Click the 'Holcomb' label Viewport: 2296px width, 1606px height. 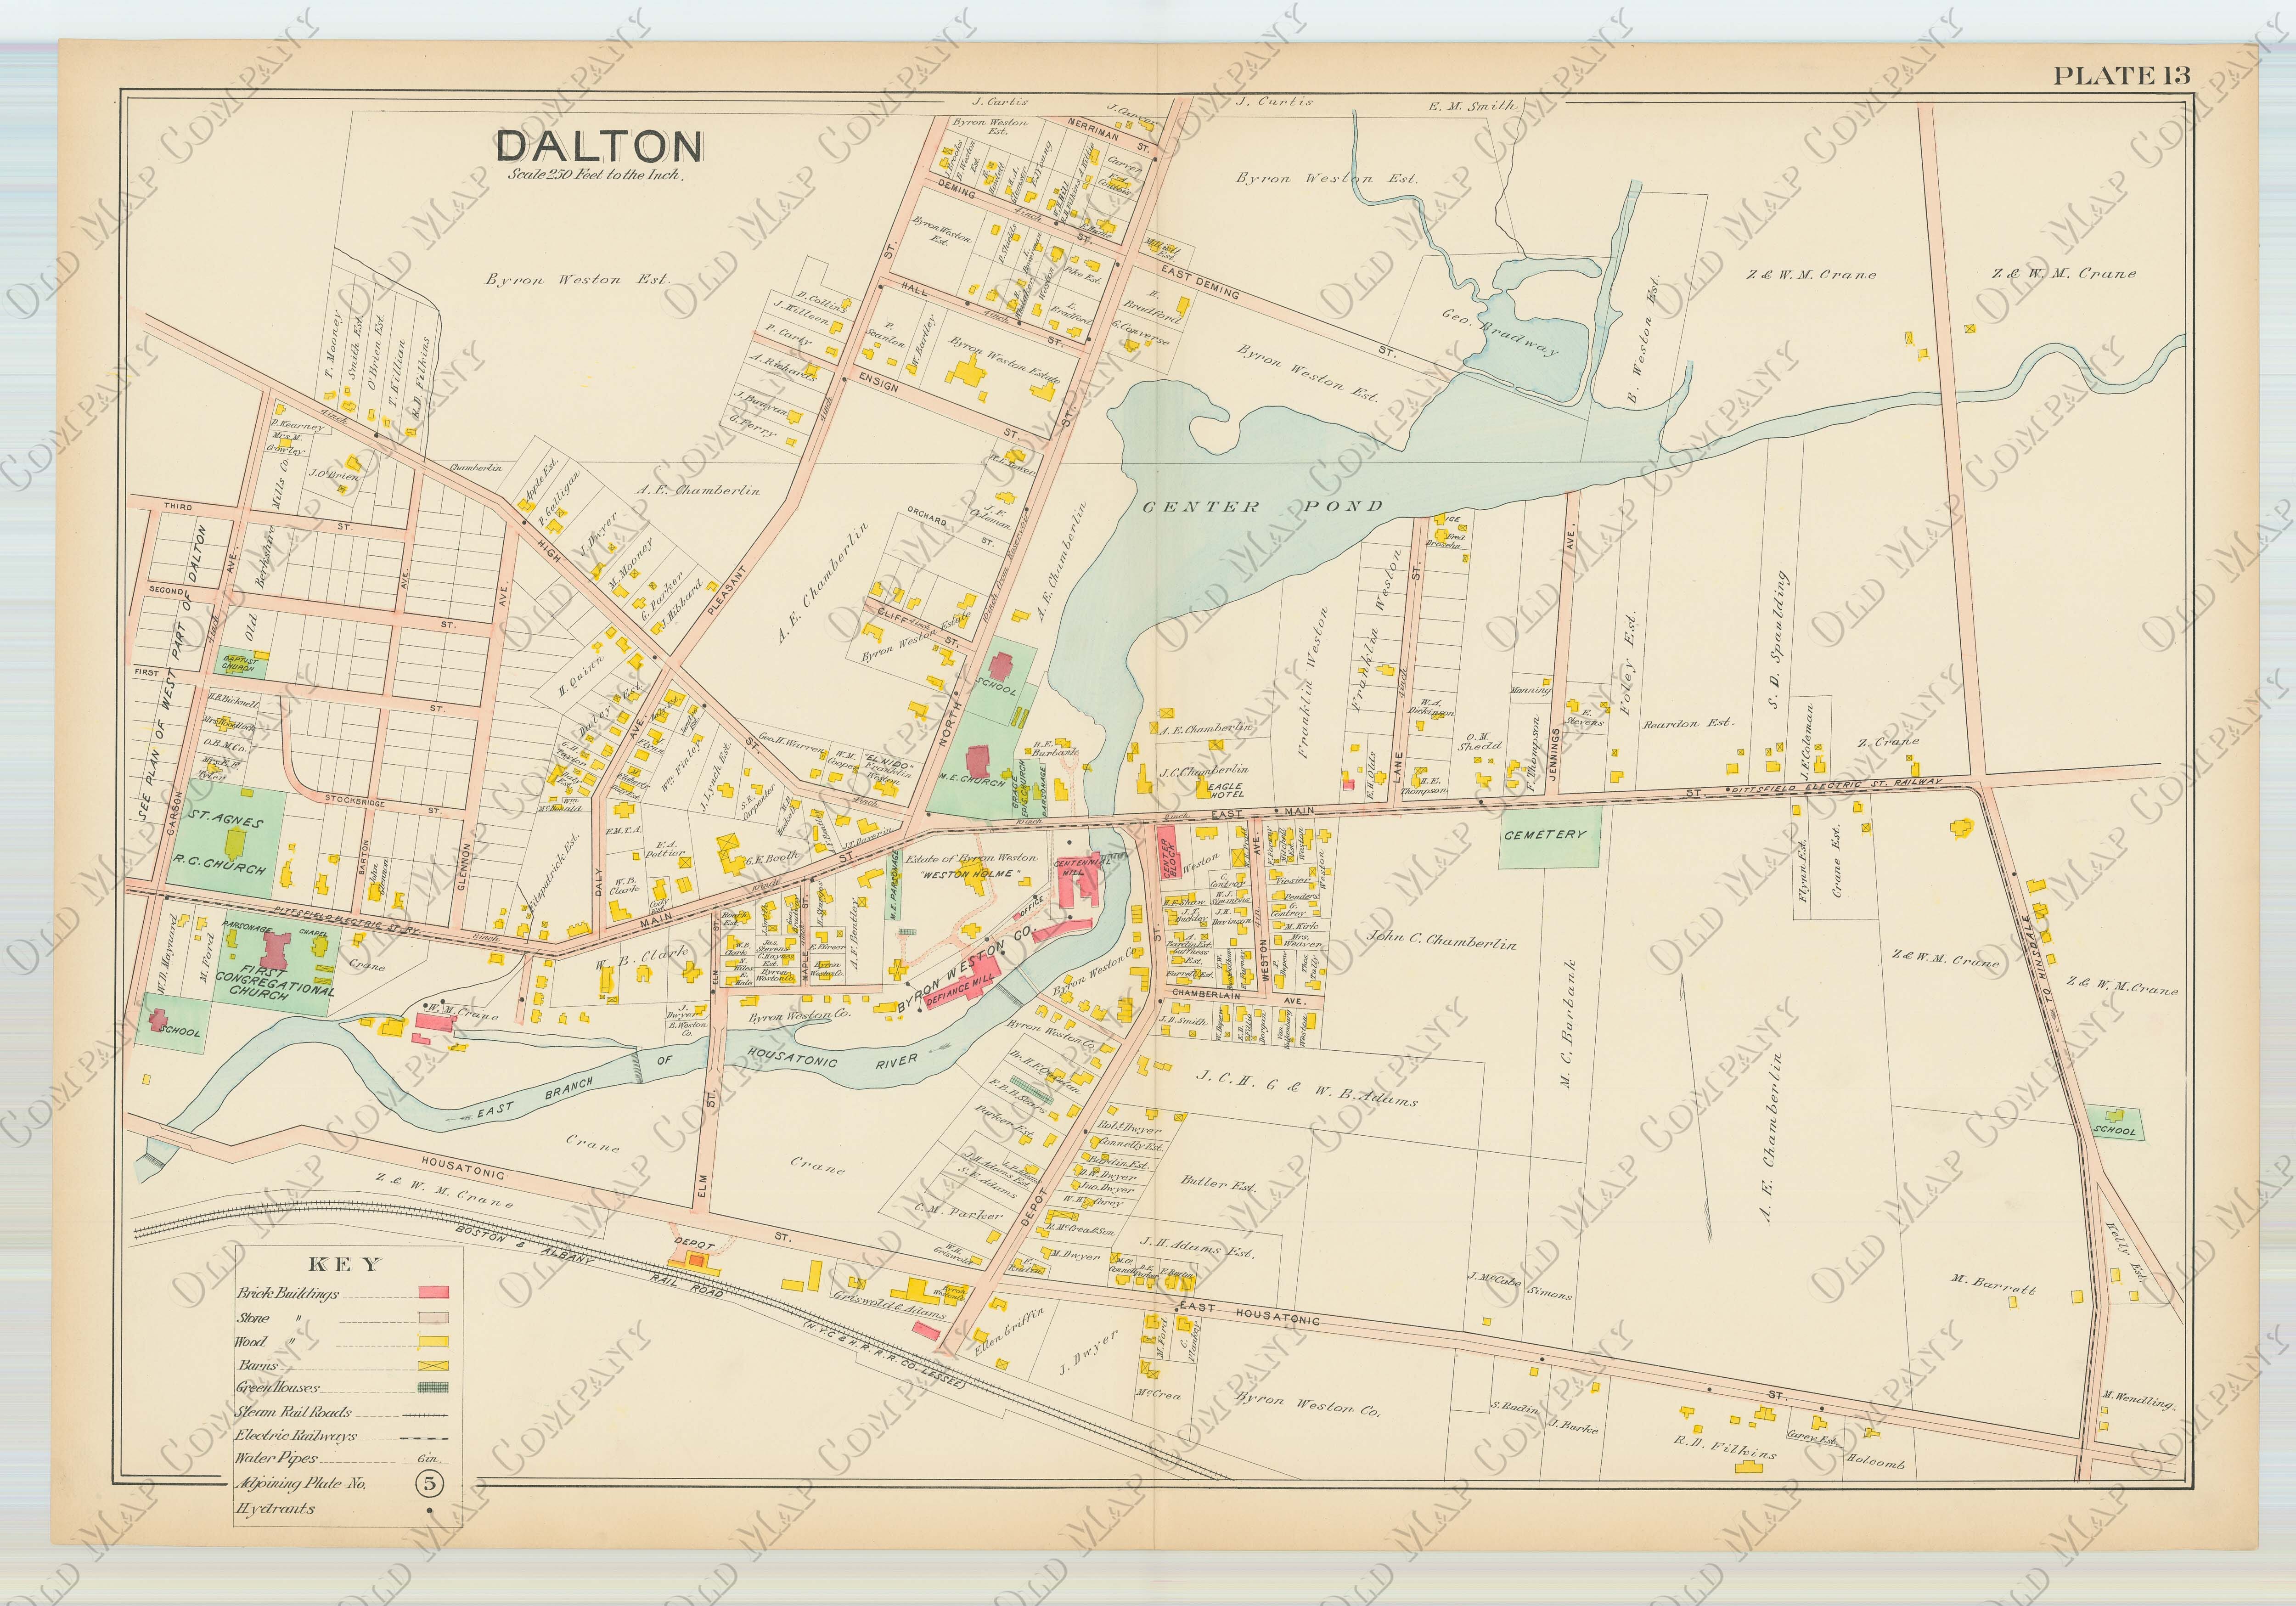(x=1875, y=1463)
